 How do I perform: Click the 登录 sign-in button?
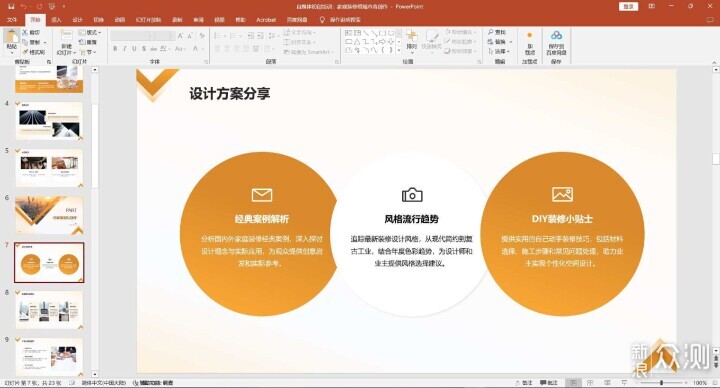[x=628, y=6]
